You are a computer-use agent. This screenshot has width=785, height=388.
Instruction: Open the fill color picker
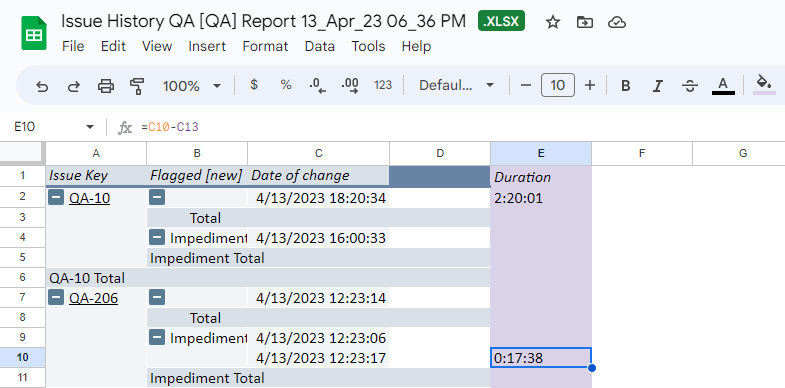tap(764, 85)
